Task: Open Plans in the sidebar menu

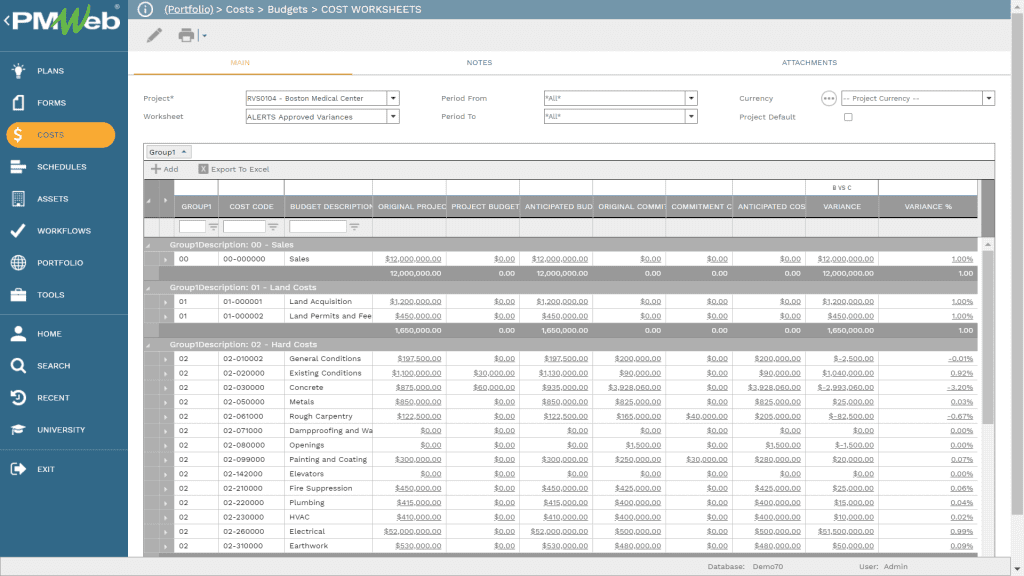Action: click(50, 71)
